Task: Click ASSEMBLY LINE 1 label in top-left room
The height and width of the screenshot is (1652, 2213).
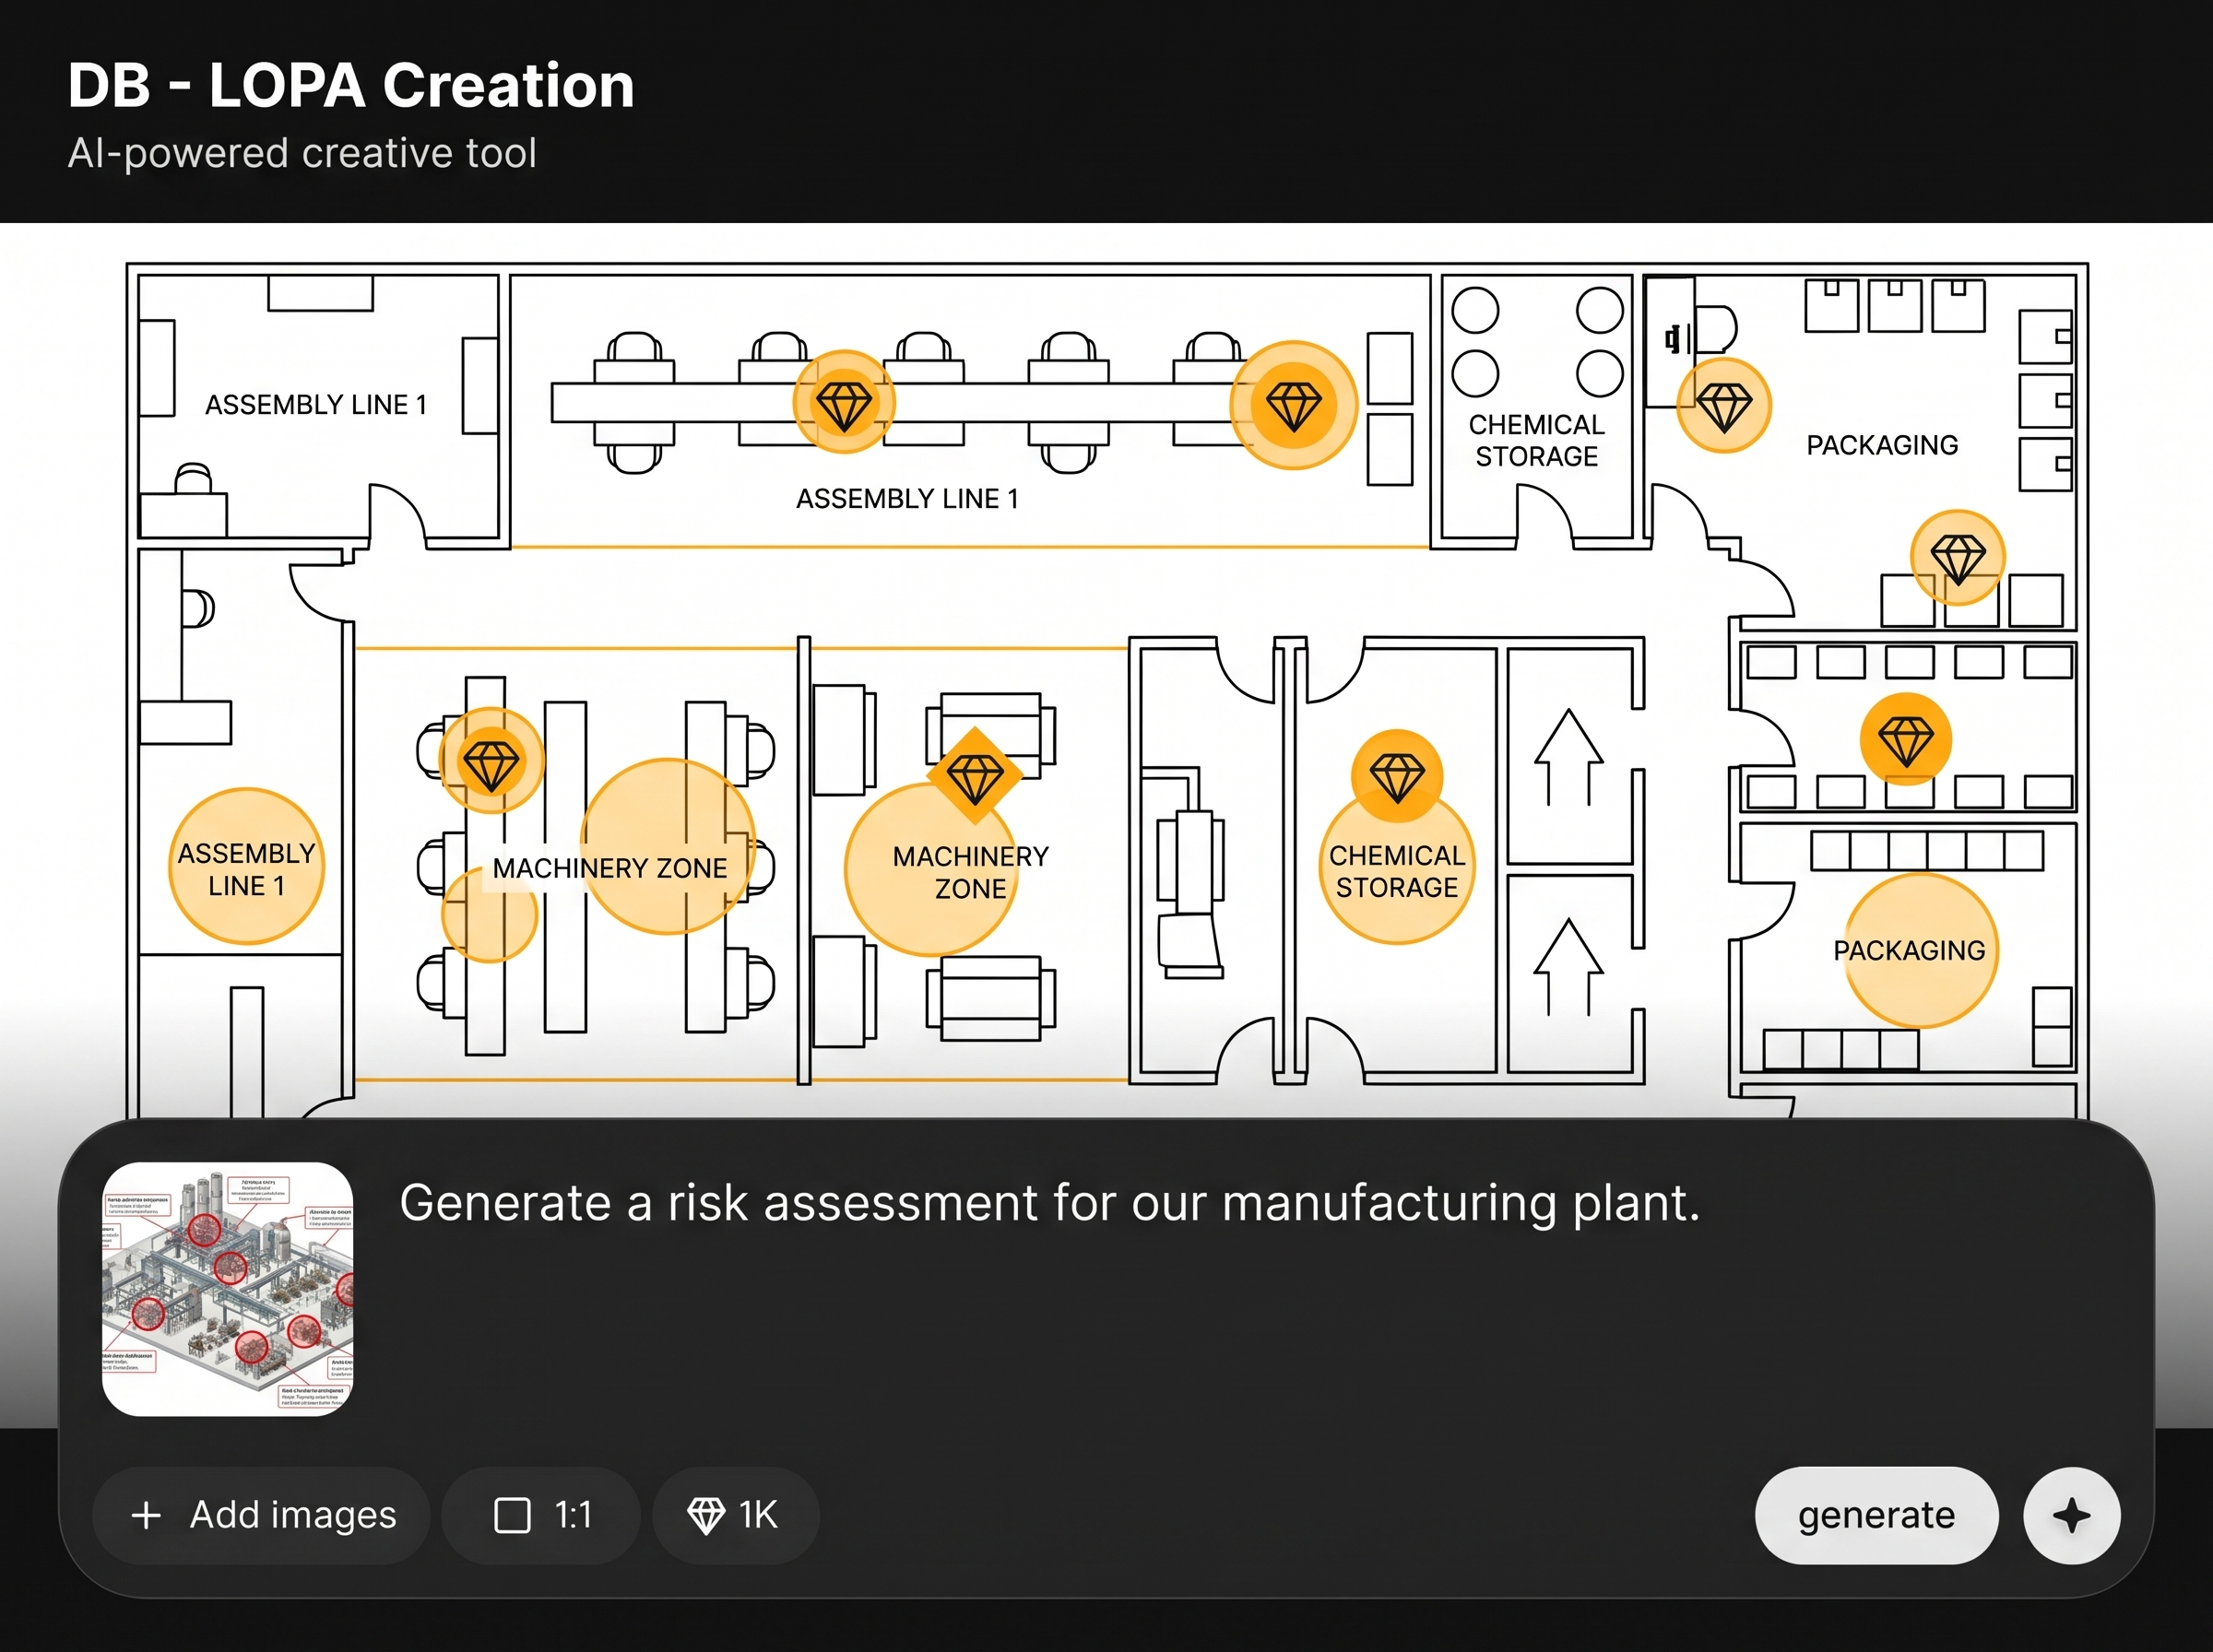Action: (316, 404)
